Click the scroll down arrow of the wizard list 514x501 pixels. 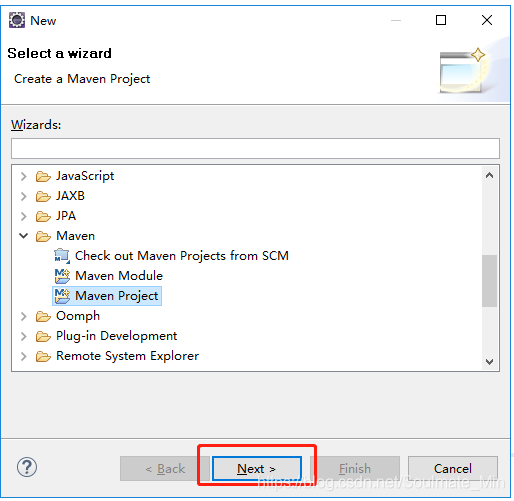point(489,361)
